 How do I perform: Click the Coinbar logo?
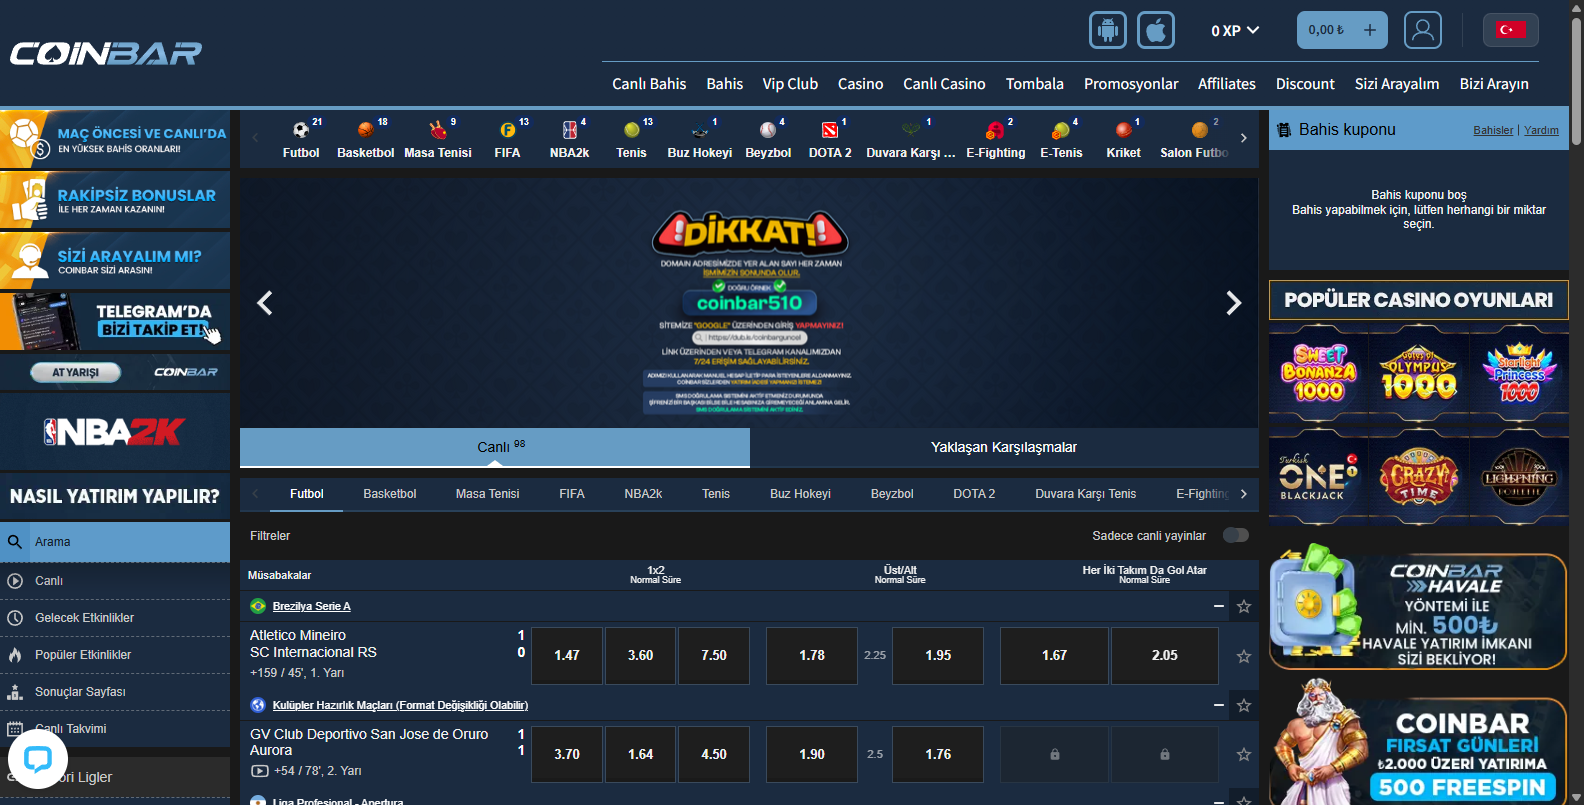click(106, 53)
